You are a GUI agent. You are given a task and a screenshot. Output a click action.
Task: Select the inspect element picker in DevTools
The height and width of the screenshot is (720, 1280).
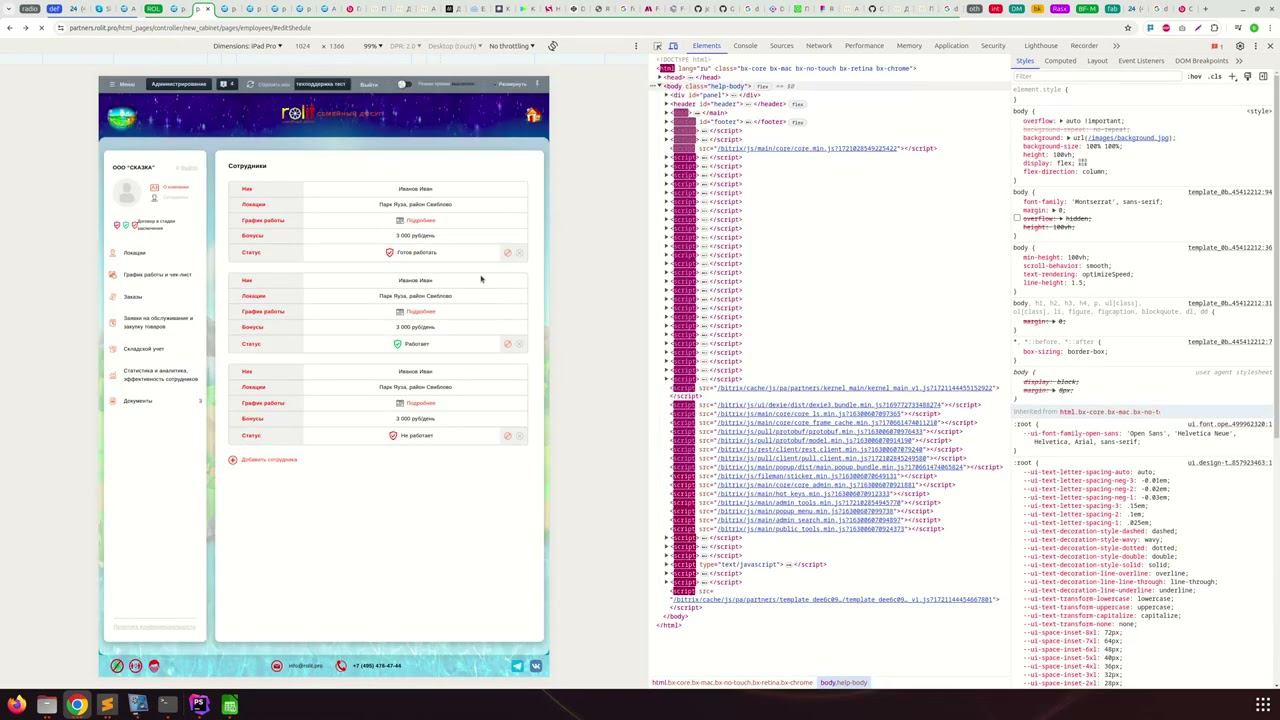[658, 46]
